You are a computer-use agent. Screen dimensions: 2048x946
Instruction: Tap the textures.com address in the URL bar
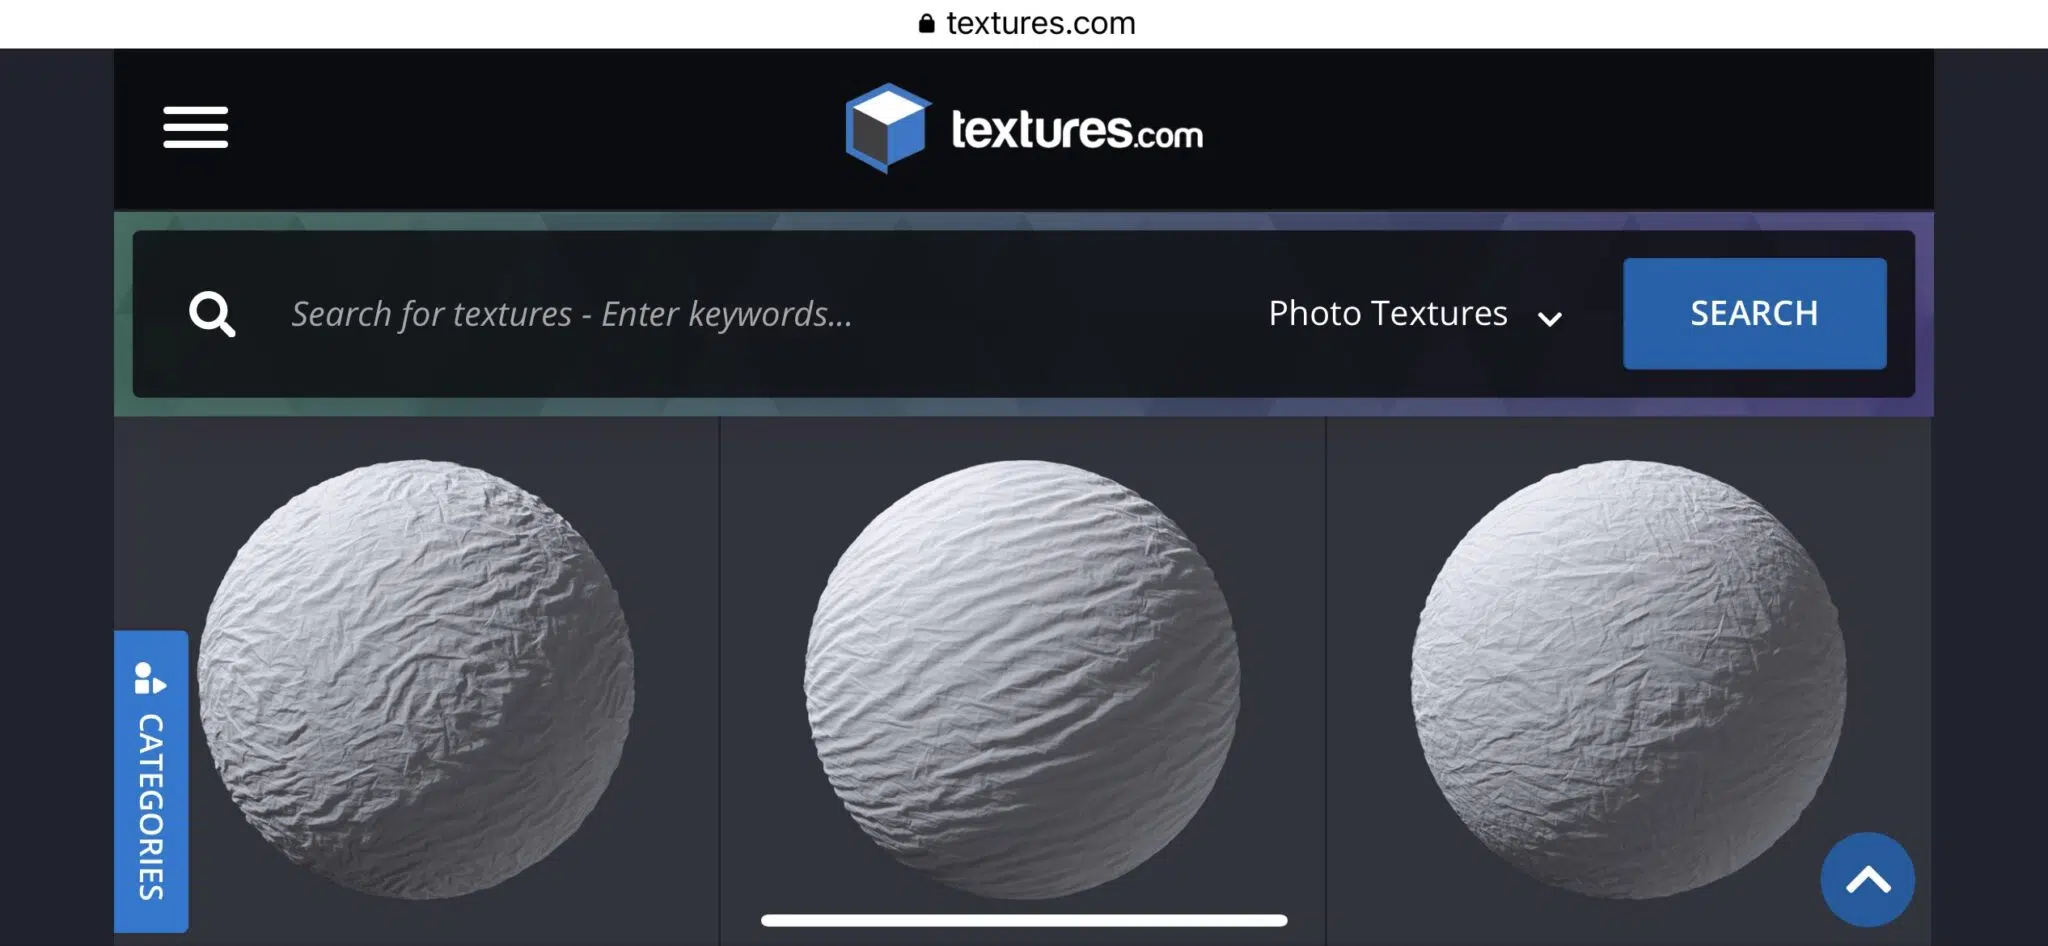click(x=1040, y=23)
